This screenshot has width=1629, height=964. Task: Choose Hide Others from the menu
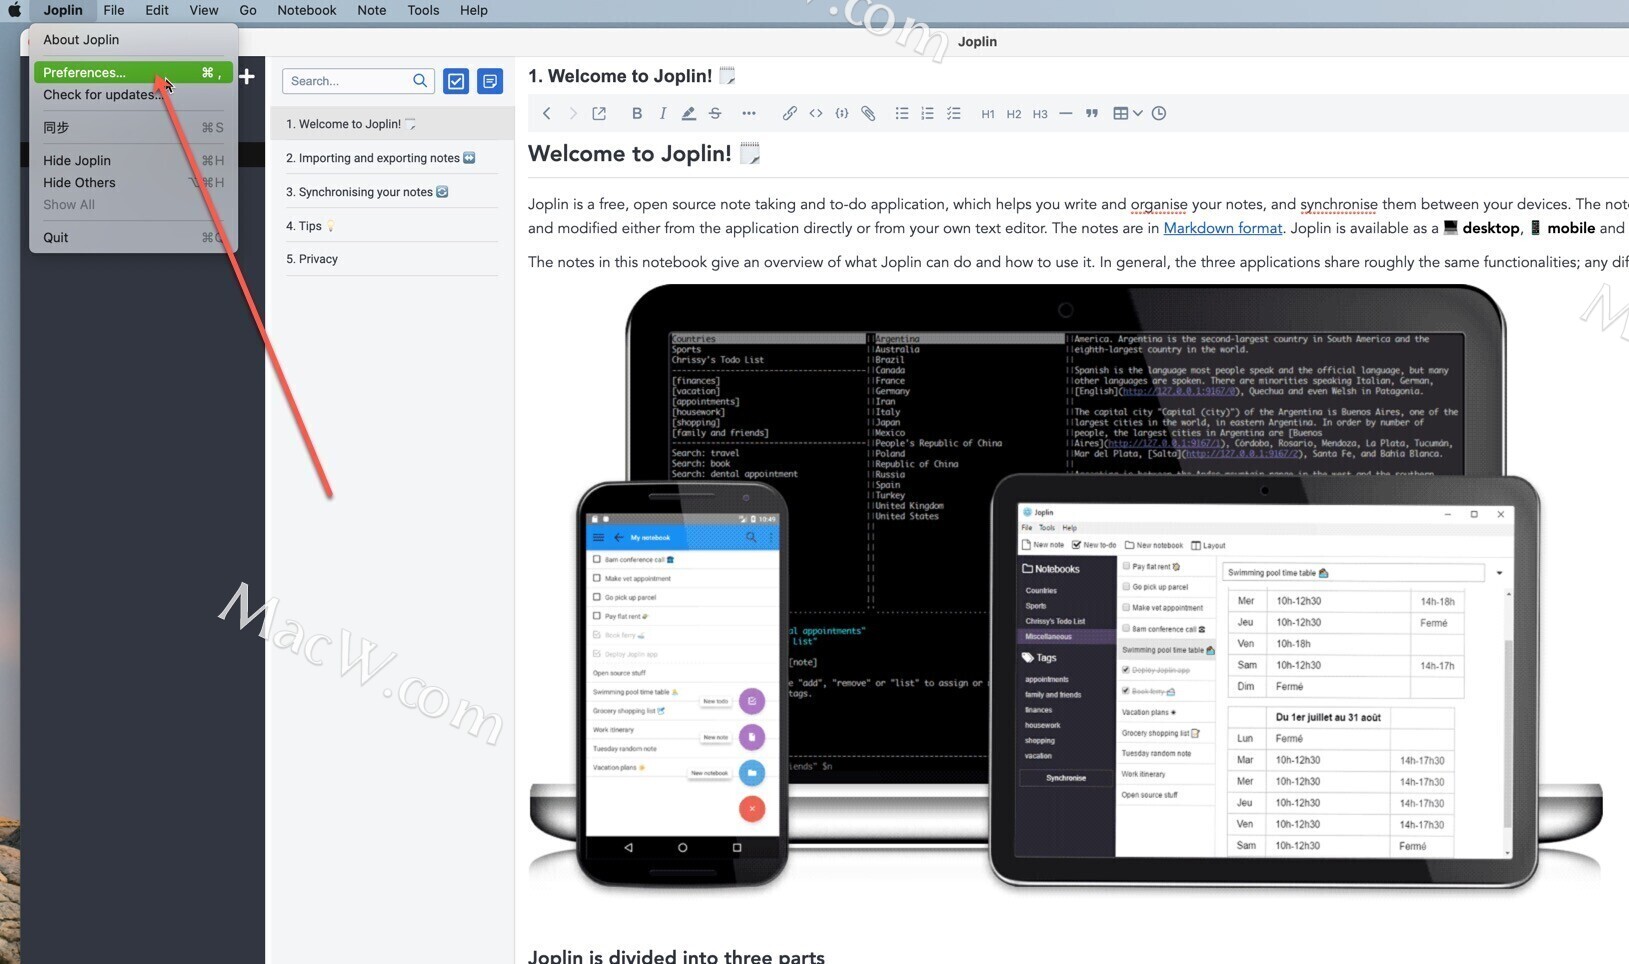point(133,183)
